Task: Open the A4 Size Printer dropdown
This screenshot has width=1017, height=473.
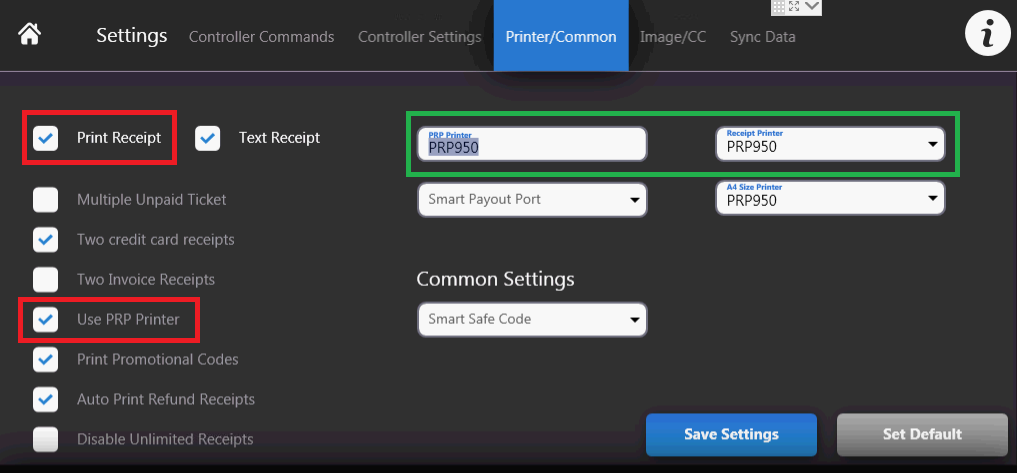Action: click(x=830, y=198)
